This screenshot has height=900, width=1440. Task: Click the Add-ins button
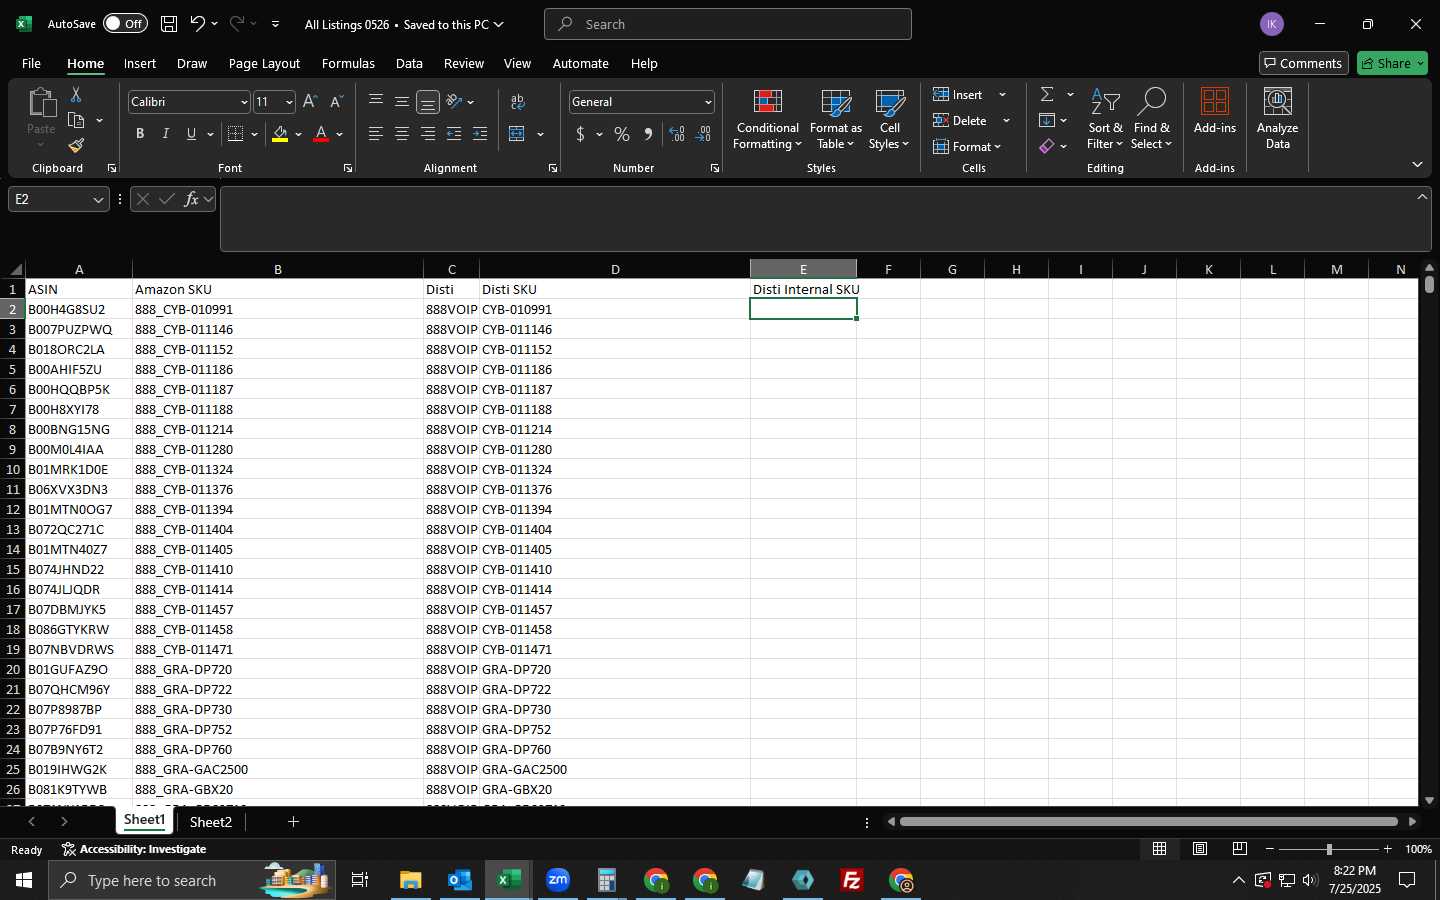coord(1215,111)
